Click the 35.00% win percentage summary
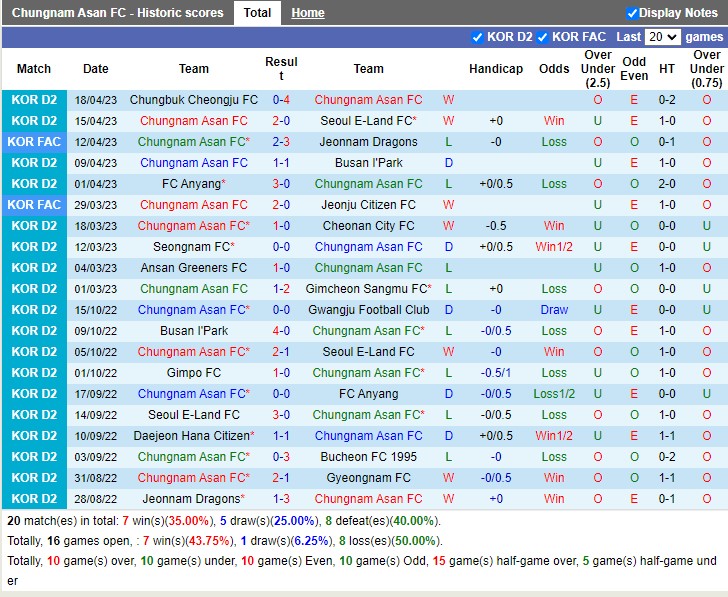Viewport: 728px width, 597px height. 188,521
